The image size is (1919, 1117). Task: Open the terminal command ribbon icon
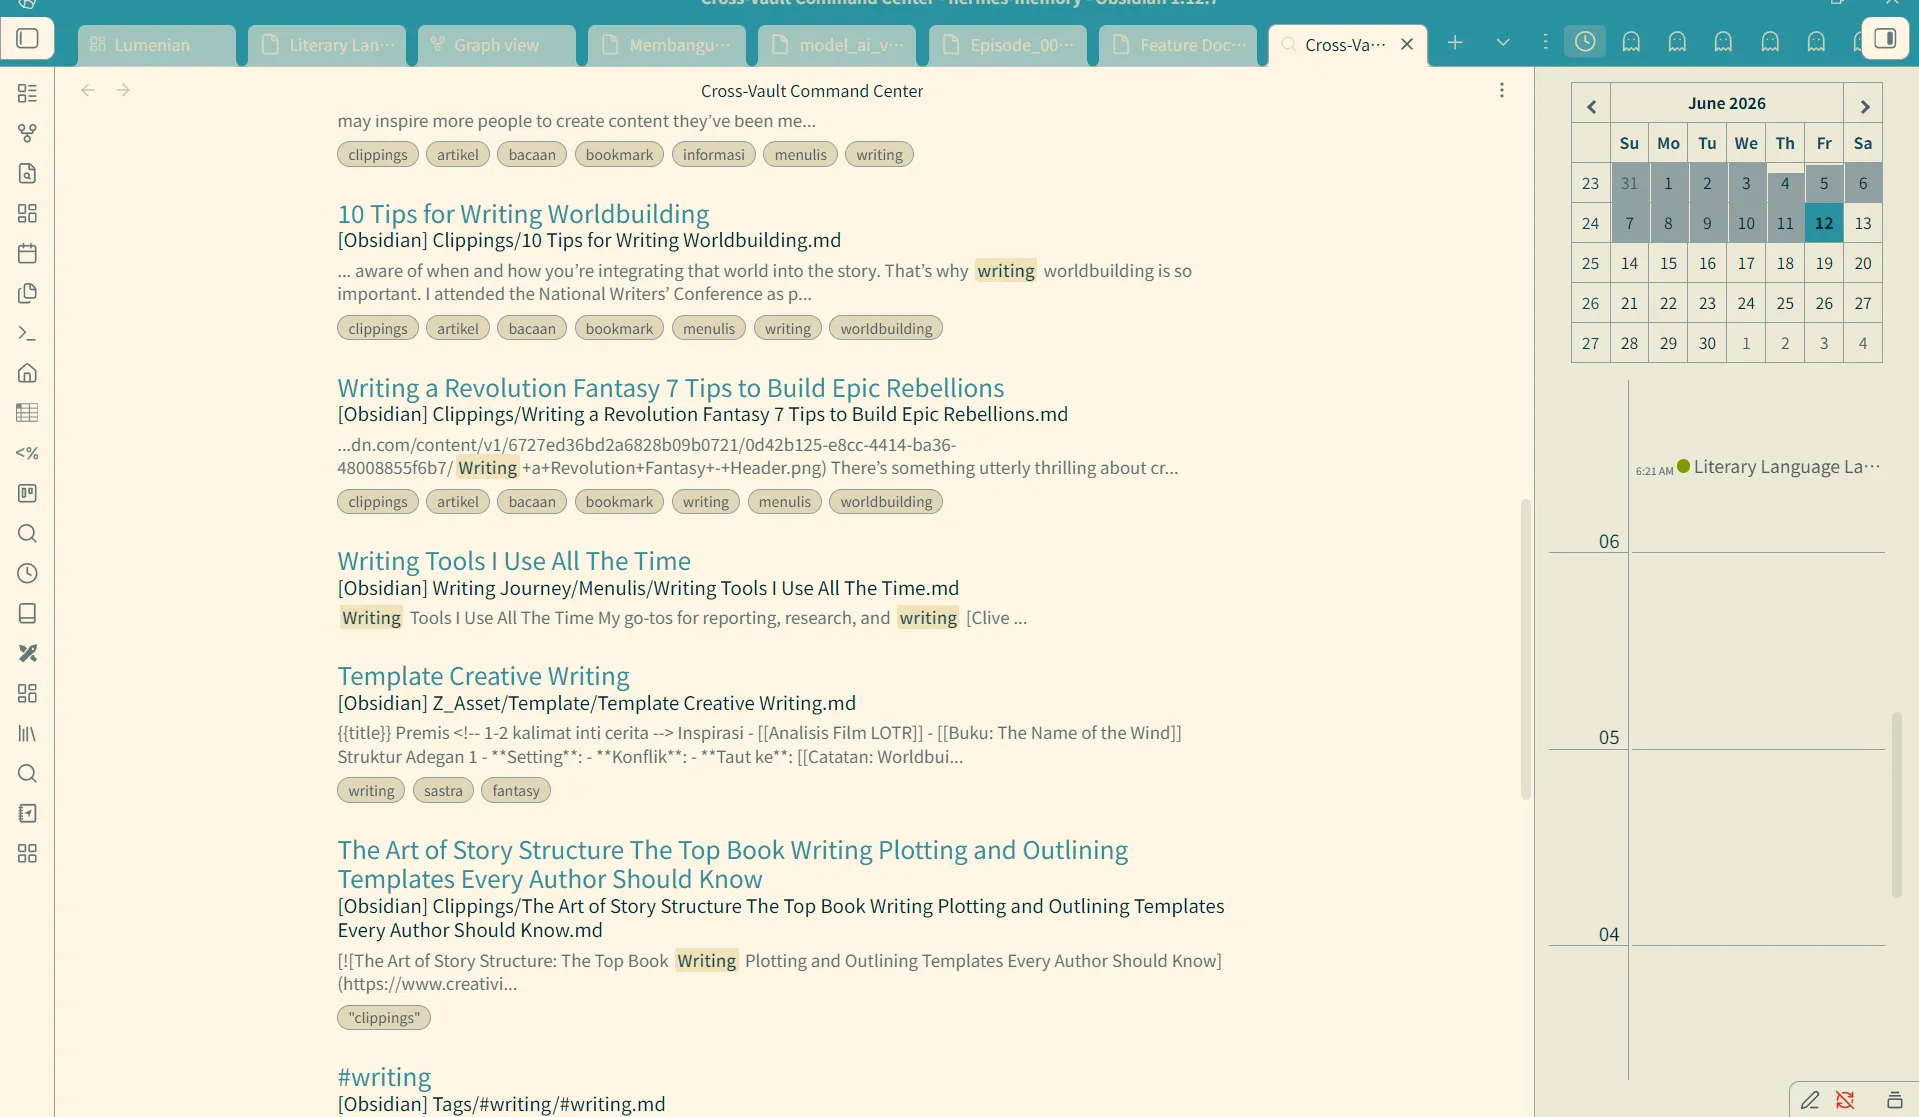click(28, 333)
